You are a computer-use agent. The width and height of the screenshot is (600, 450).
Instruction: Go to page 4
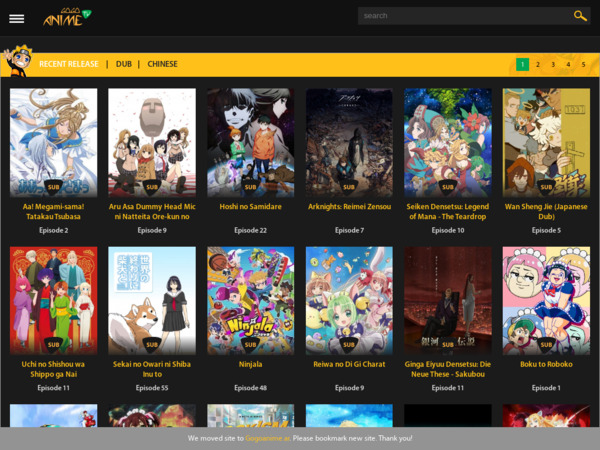(568, 64)
